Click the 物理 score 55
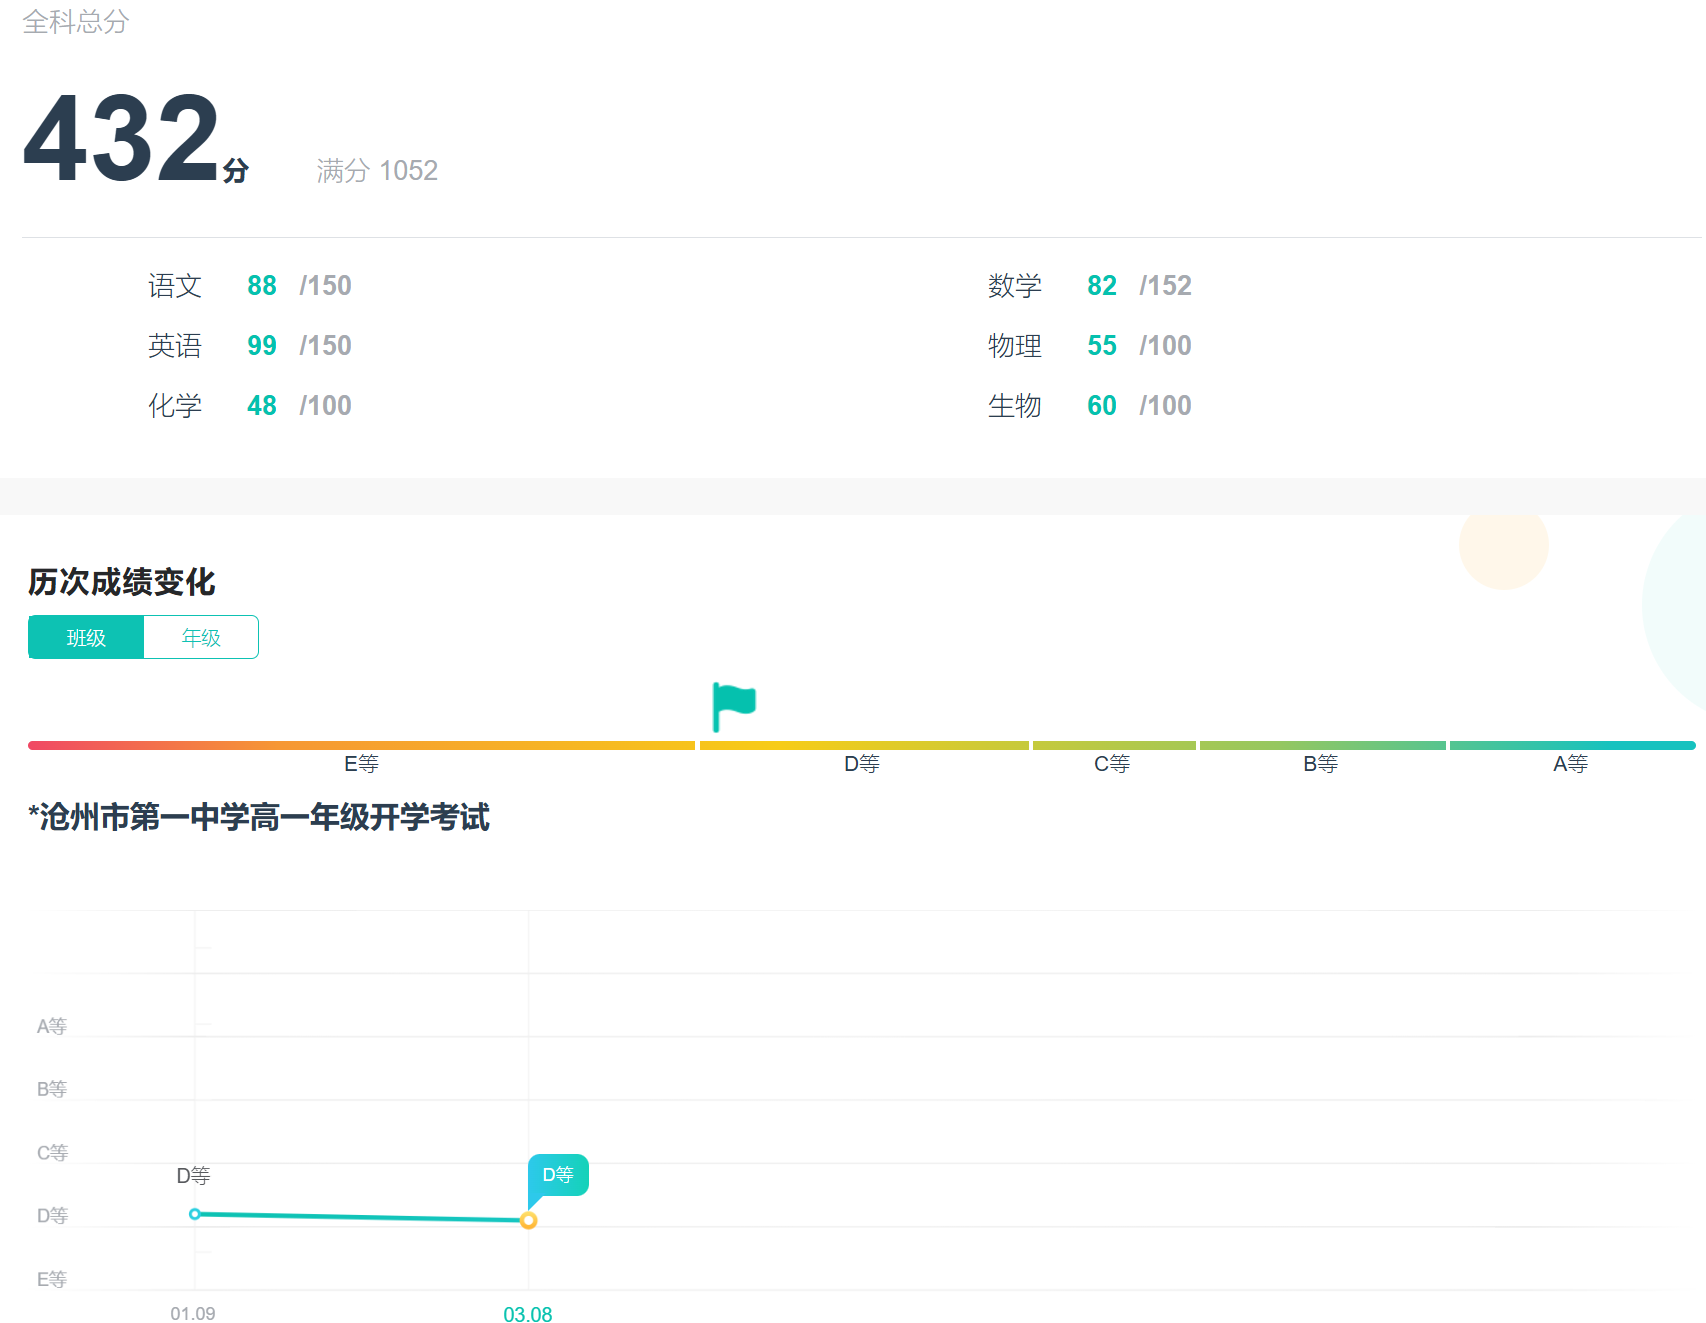Screen dimensions: 1706x1323 pyautogui.click(x=1102, y=346)
